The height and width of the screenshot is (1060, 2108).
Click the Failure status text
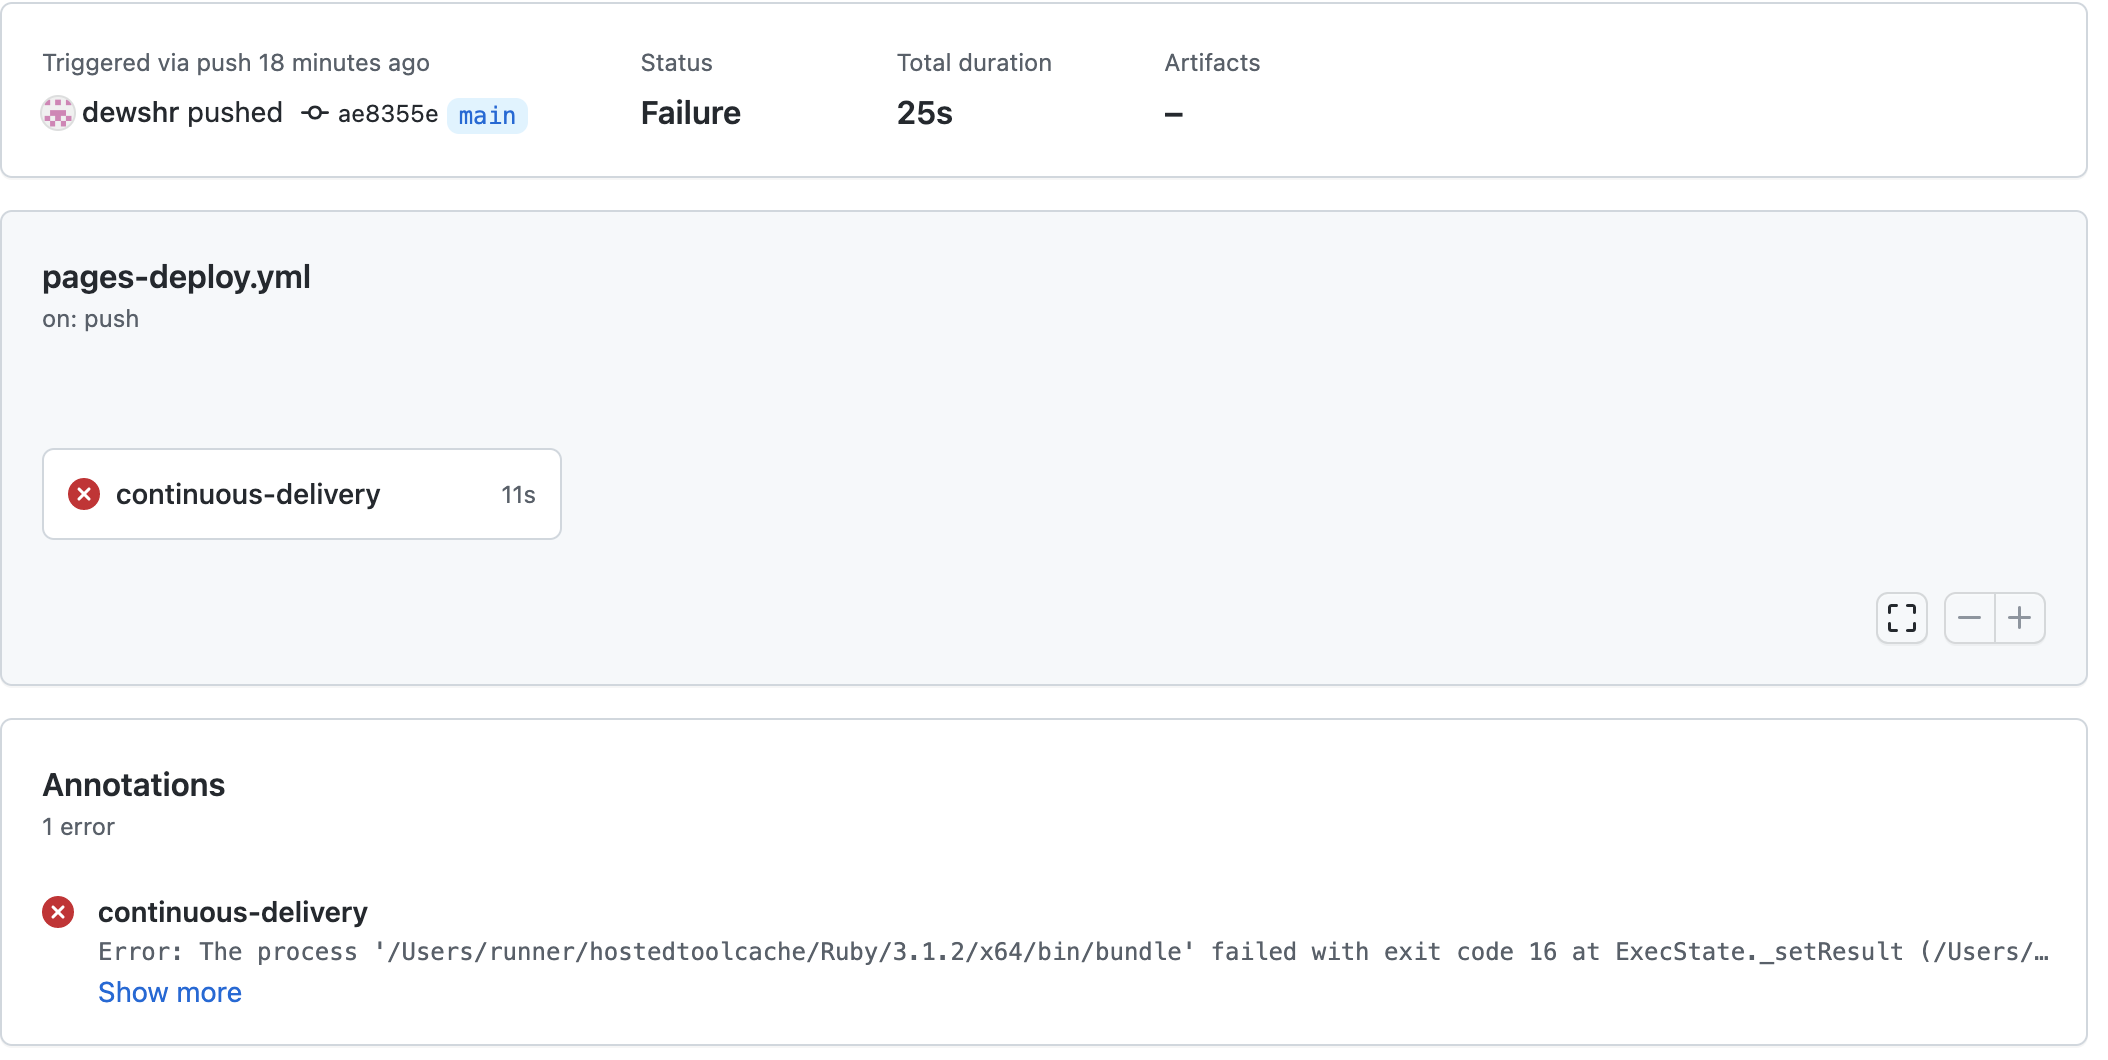pyautogui.click(x=690, y=113)
